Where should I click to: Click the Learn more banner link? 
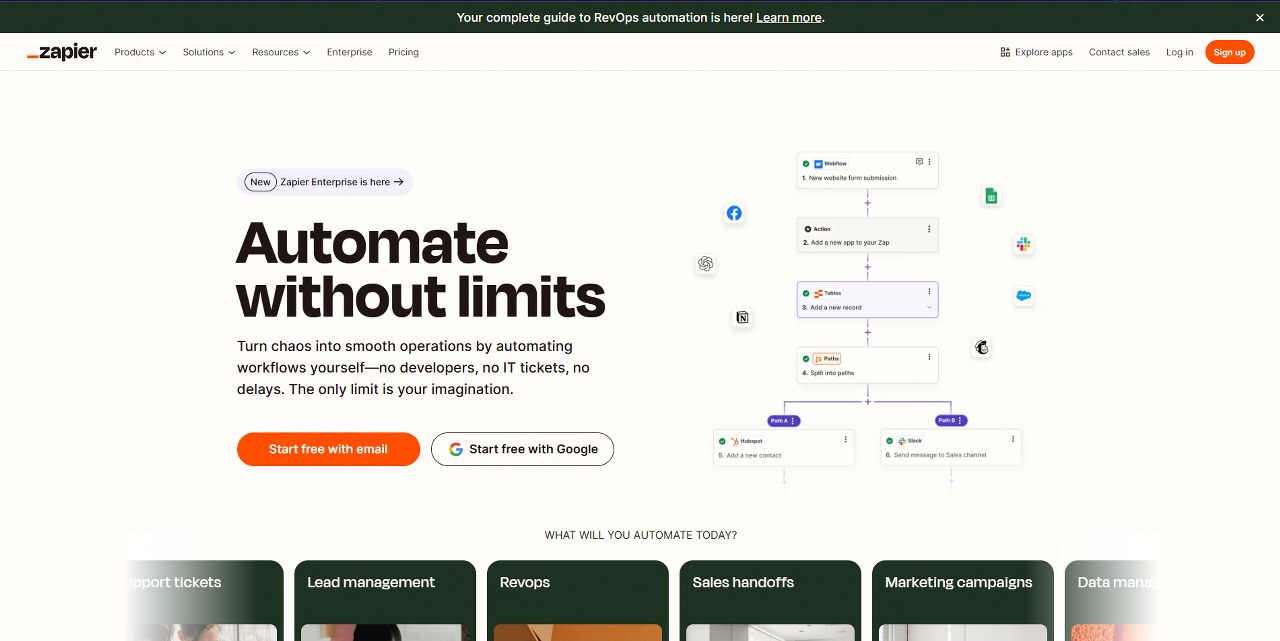click(789, 17)
